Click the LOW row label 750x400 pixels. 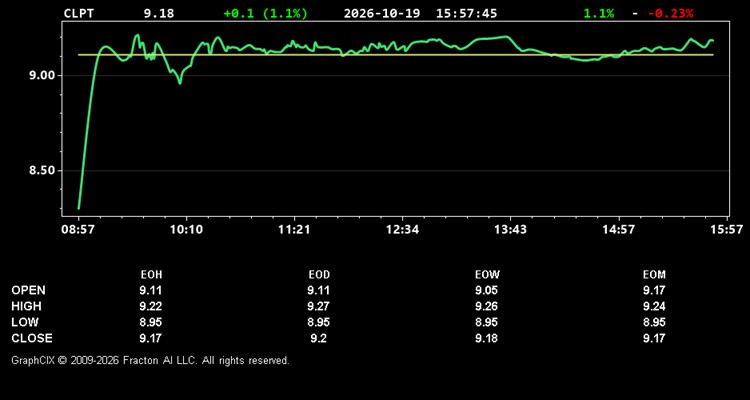25,322
